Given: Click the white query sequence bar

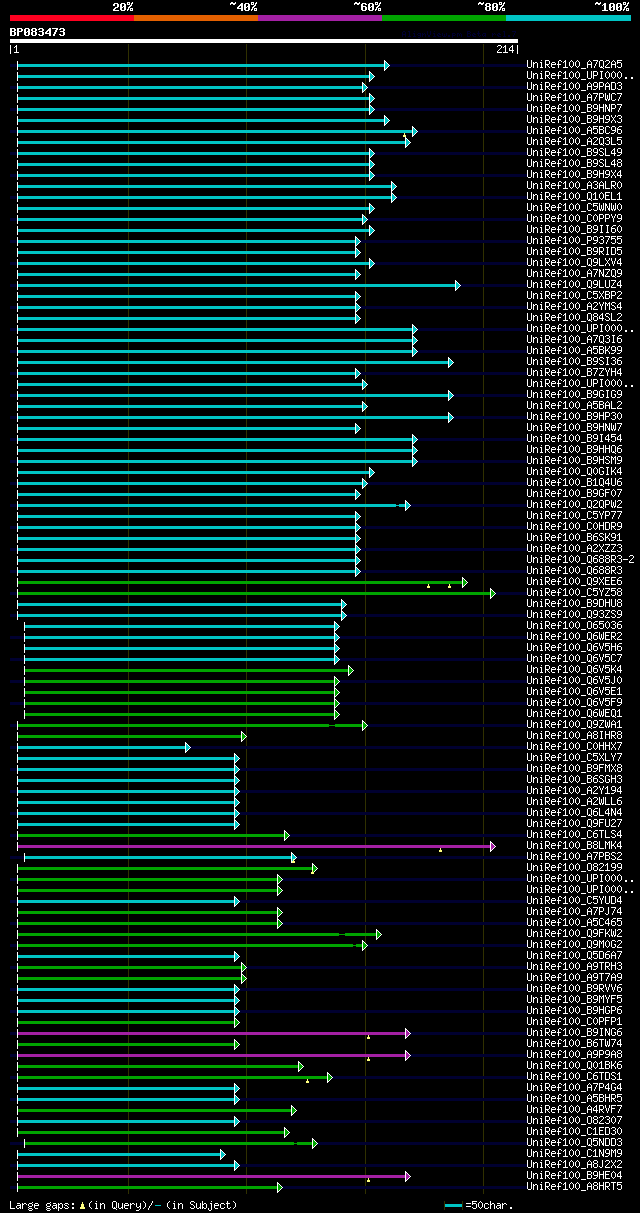Looking at the screenshot, I should [x=264, y=41].
